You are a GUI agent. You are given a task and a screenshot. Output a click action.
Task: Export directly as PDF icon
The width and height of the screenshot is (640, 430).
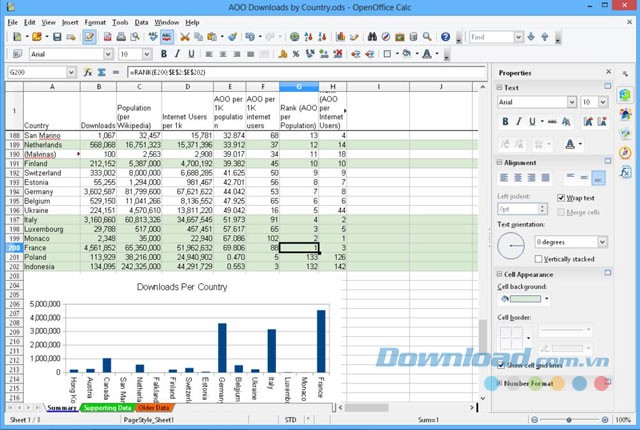coord(107,37)
